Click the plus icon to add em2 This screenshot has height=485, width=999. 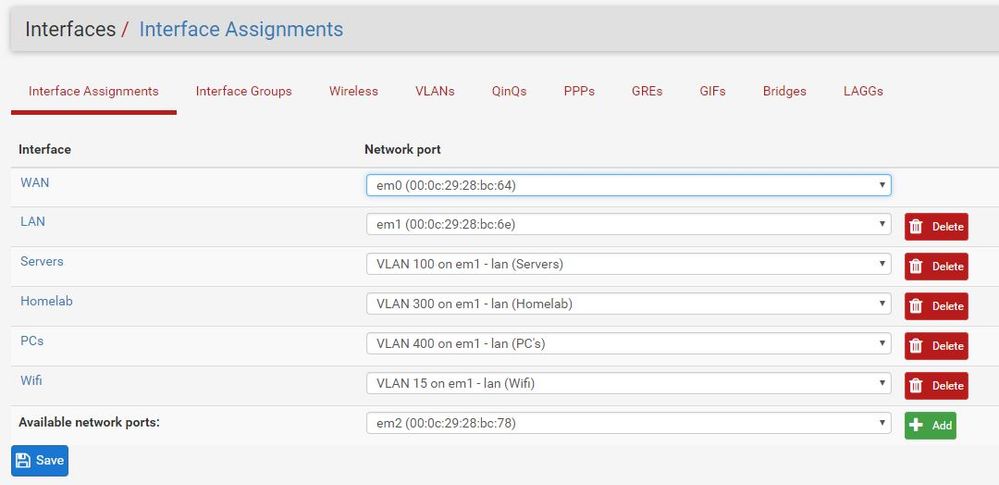coord(918,425)
